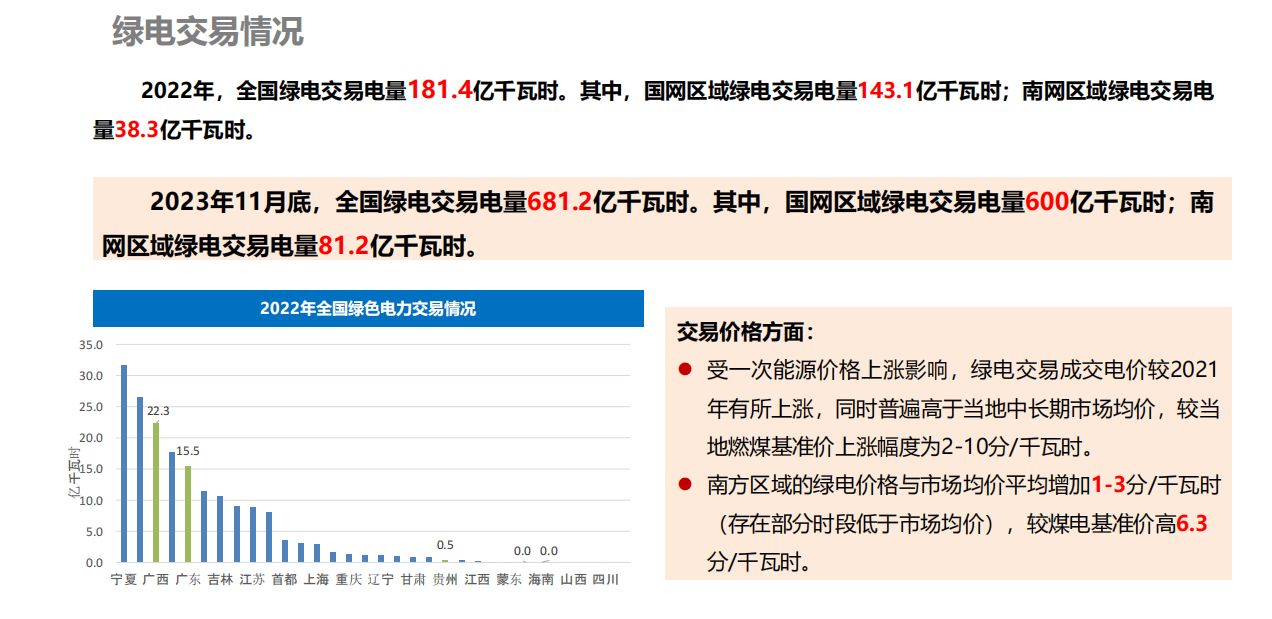Expand the 15.5 data label
Screen dimensions: 1272x619
[189, 451]
